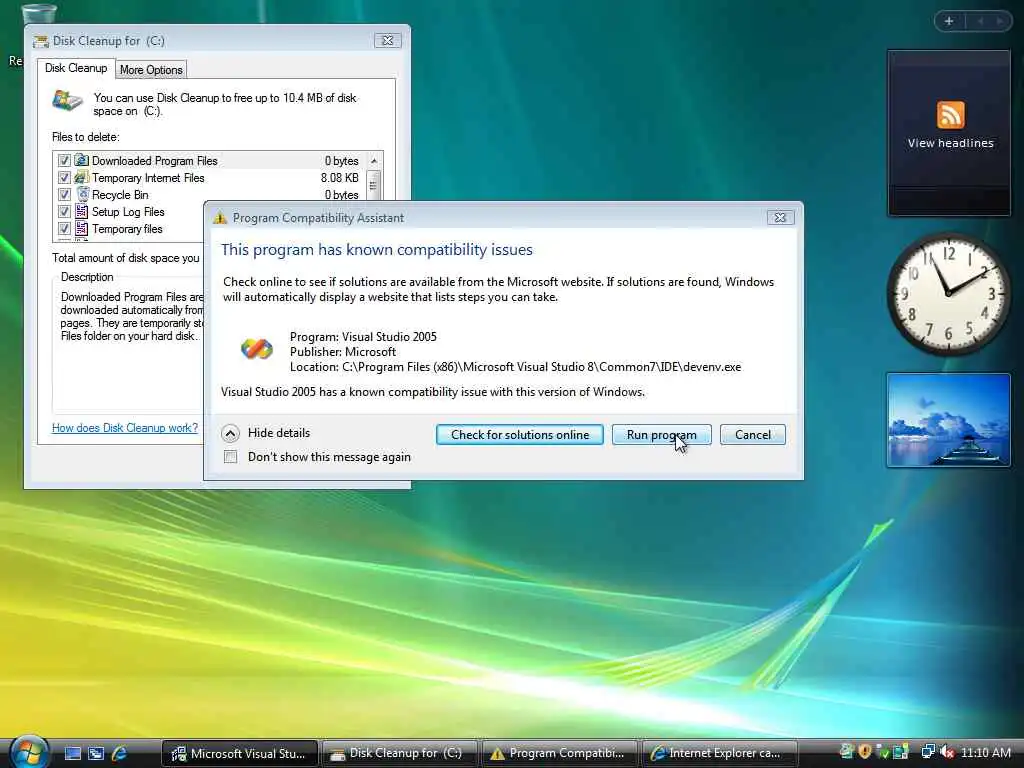Switch to Program Compatibility taskbar button
The image size is (1024, 768).
pyautogui.click(x=561, y=754)
